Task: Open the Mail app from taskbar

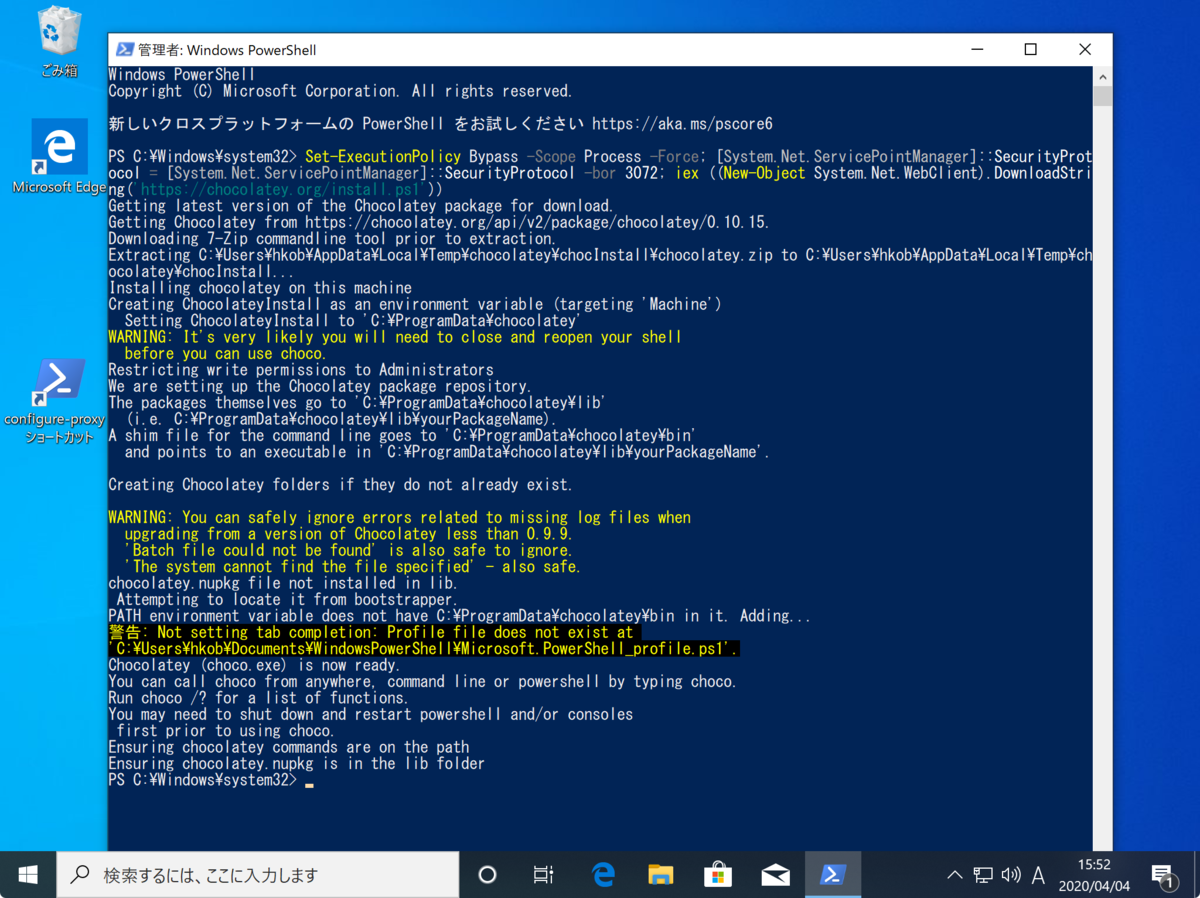Action: coord(775,875)
